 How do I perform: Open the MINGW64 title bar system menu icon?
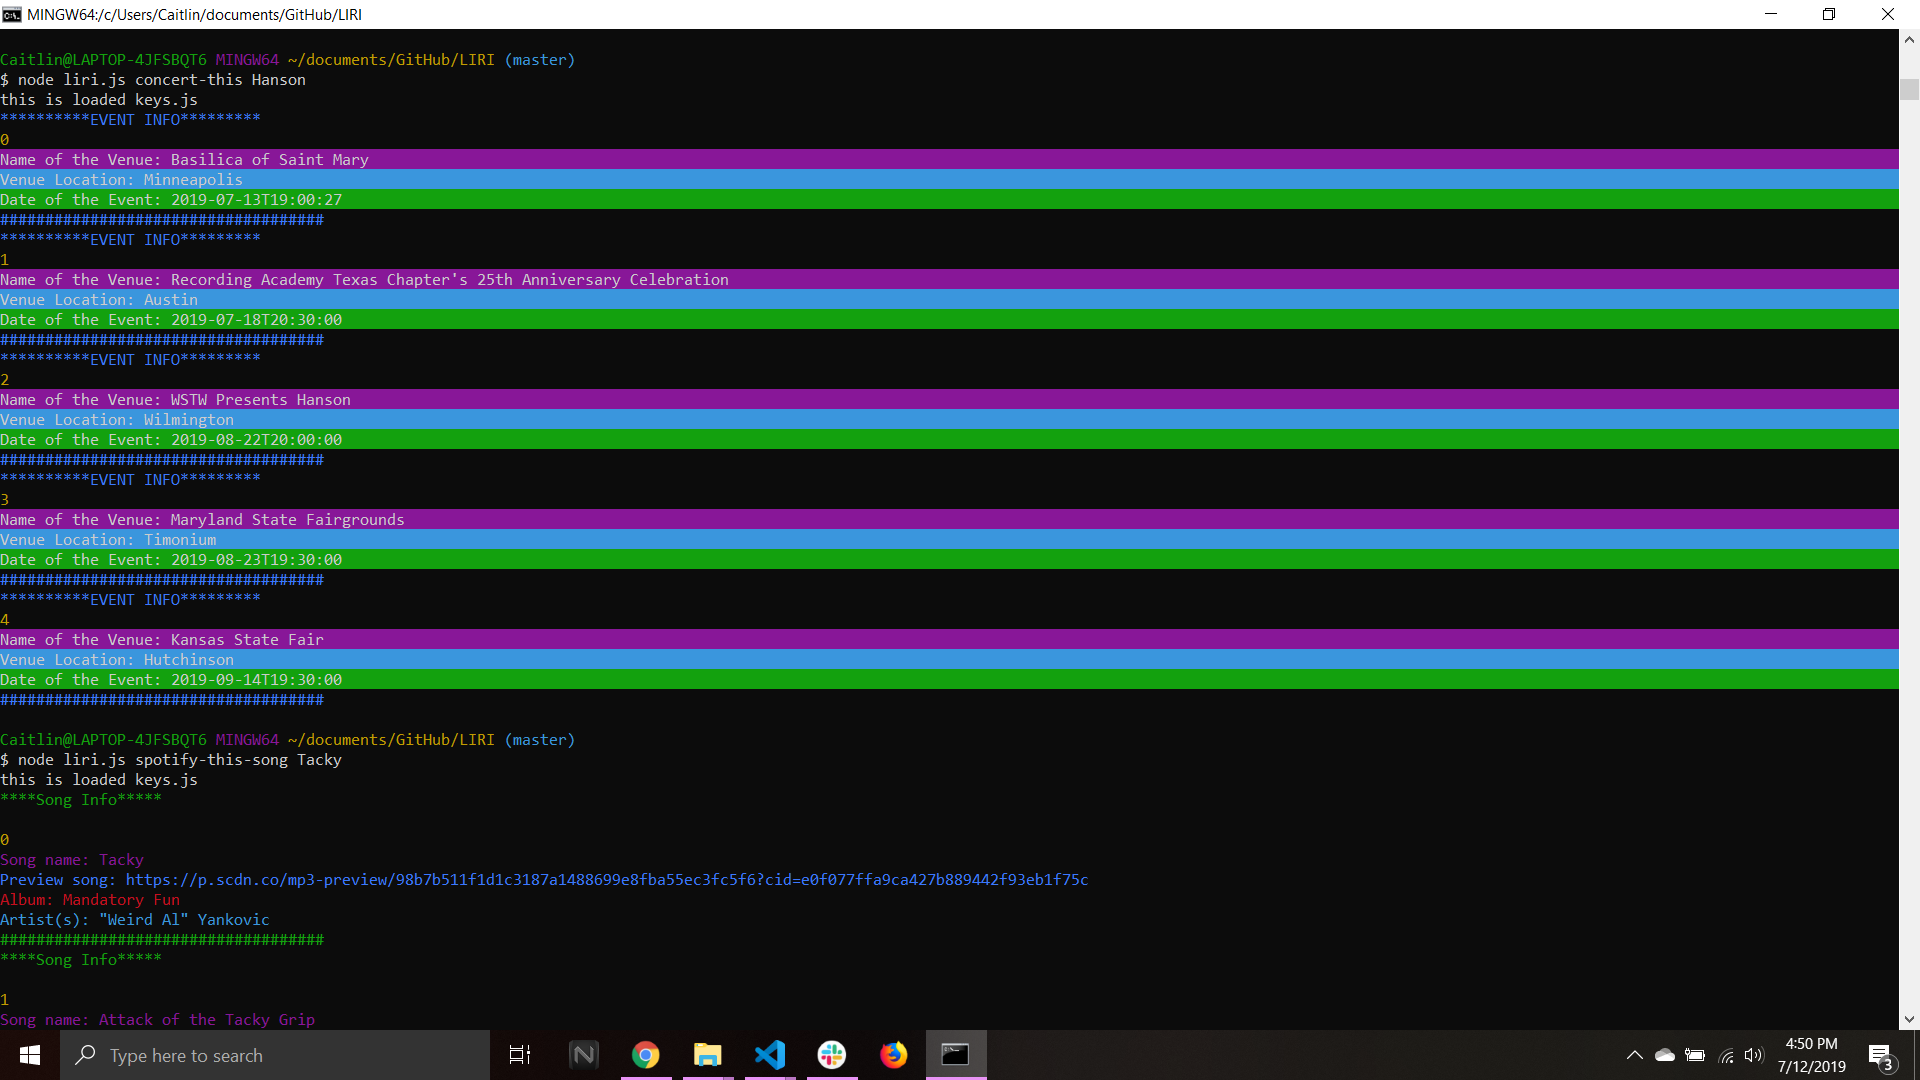(x=12, y=14)
